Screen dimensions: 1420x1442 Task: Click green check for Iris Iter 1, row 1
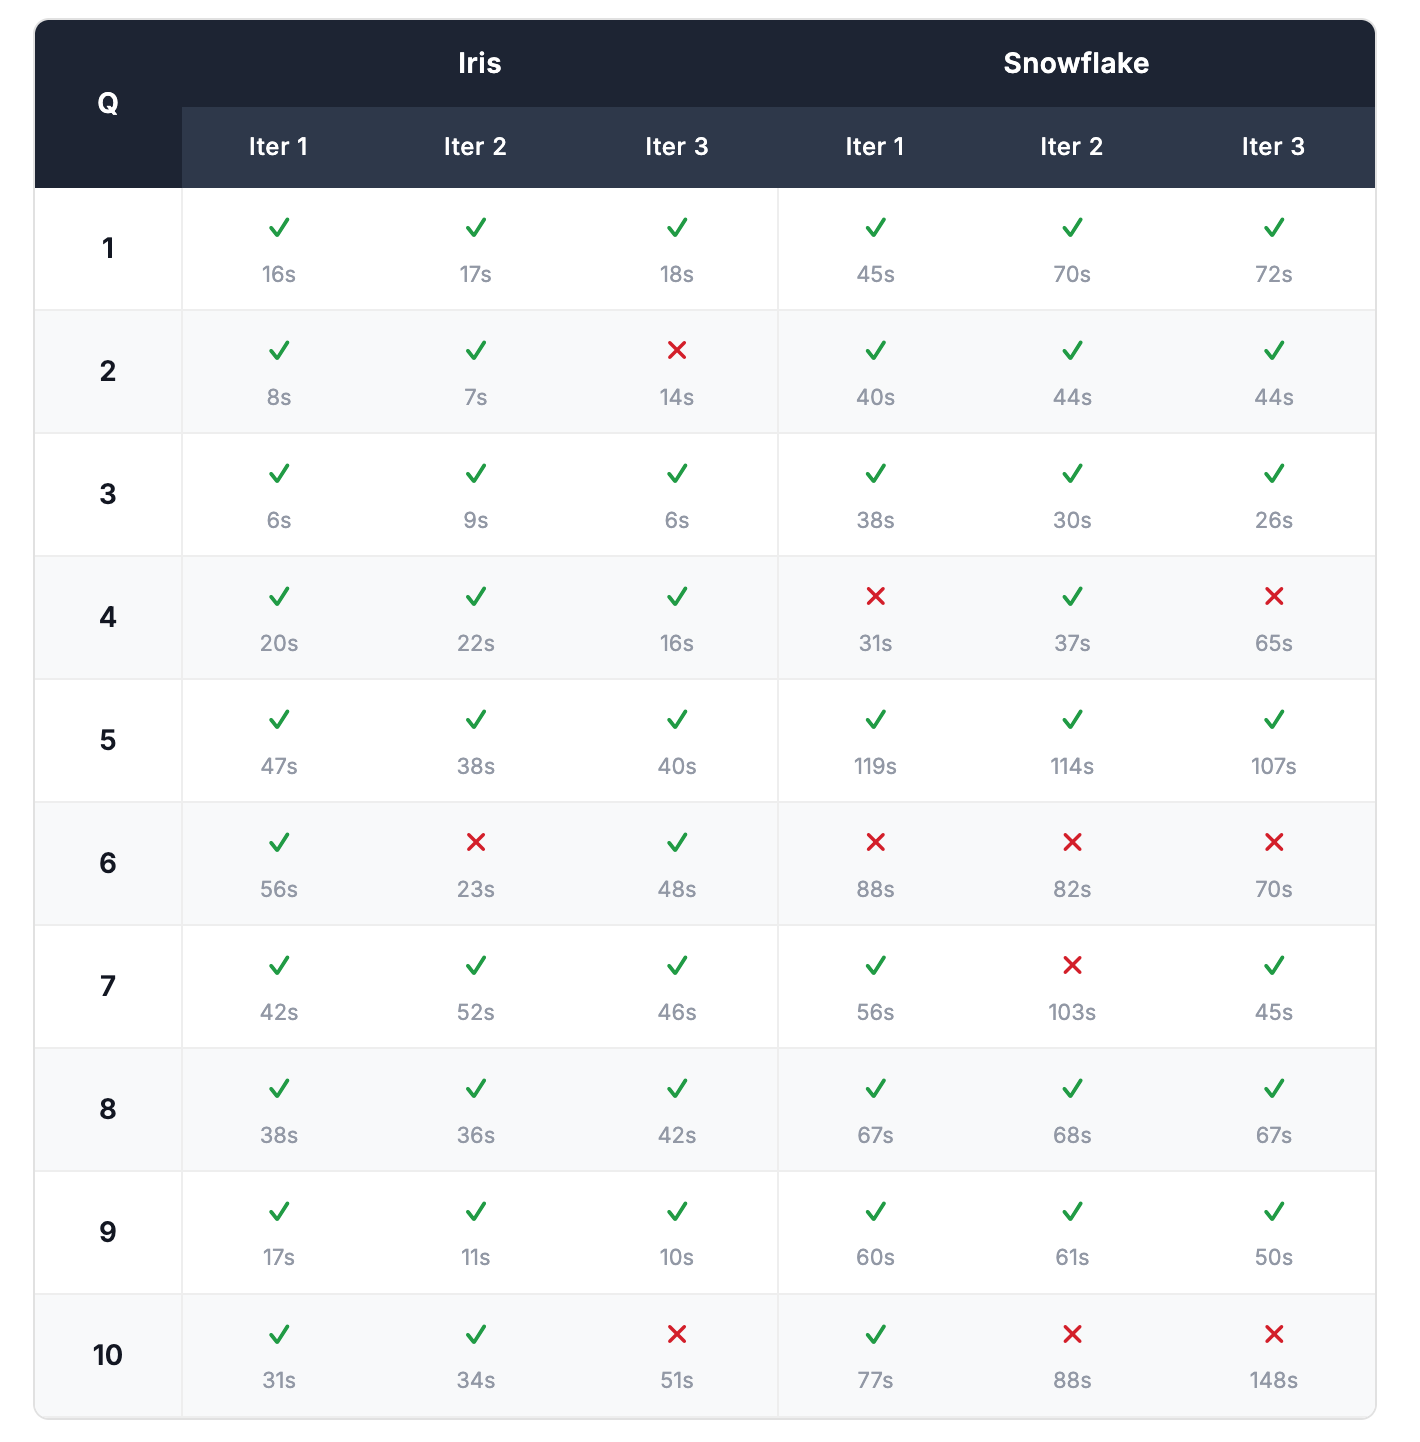click(279, 227)
